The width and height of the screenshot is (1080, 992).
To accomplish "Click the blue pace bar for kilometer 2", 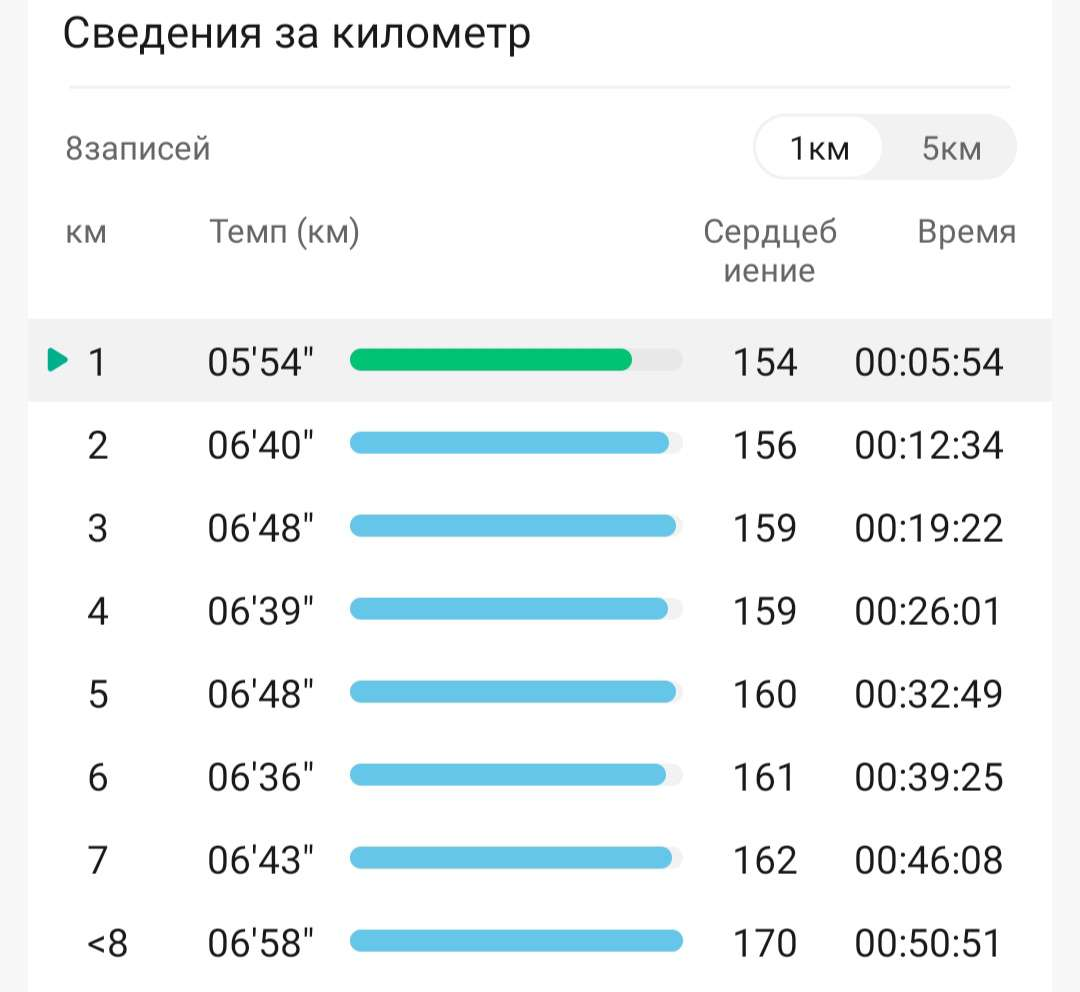I will [509, 443].
